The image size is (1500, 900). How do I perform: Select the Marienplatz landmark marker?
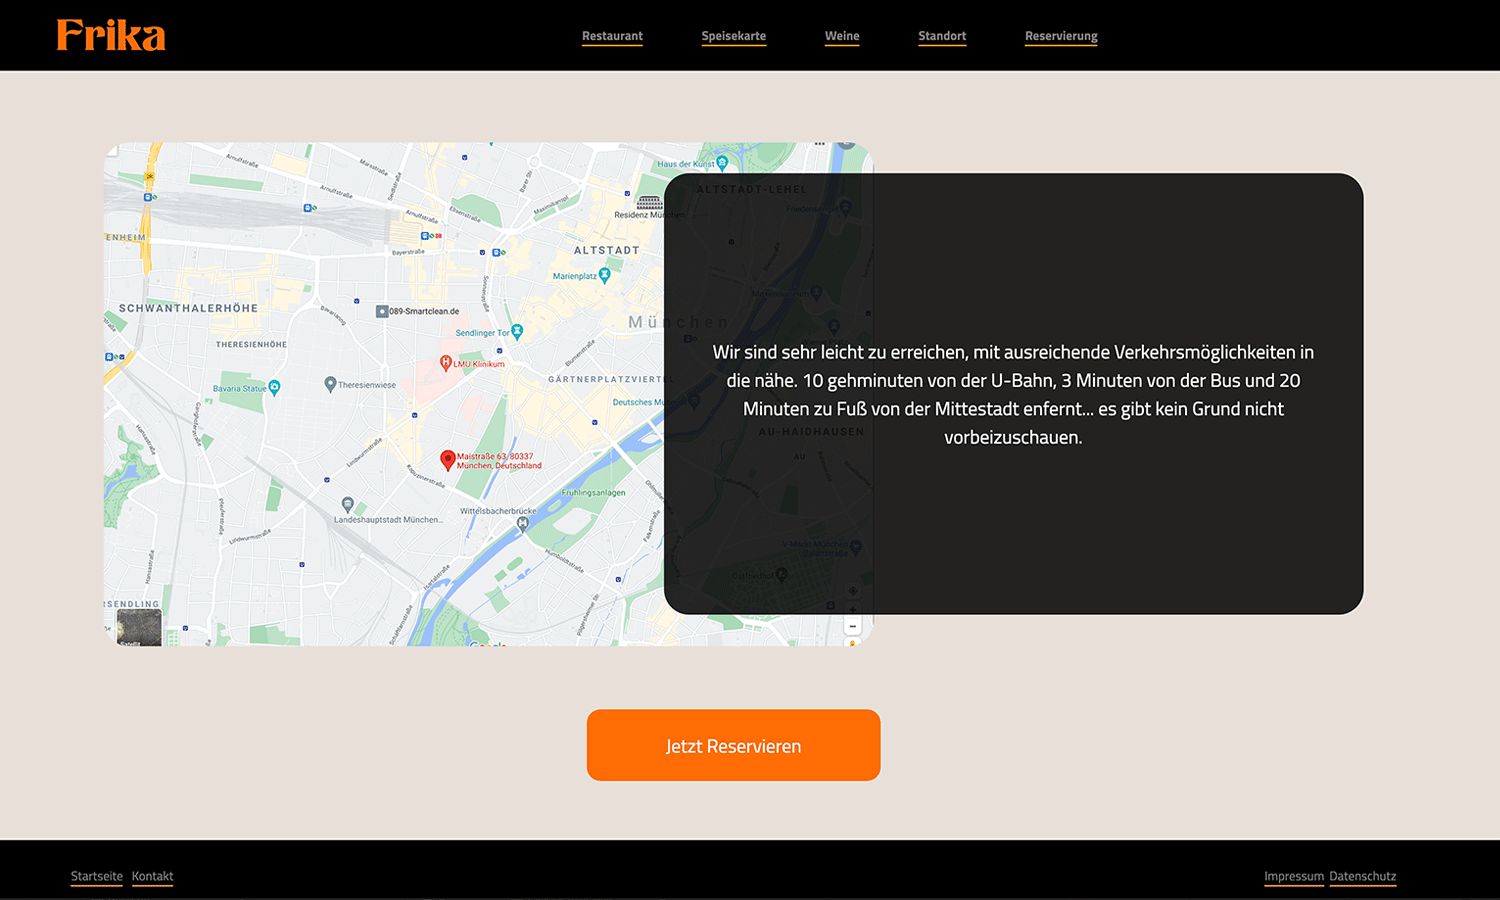[x=604, y=275]
